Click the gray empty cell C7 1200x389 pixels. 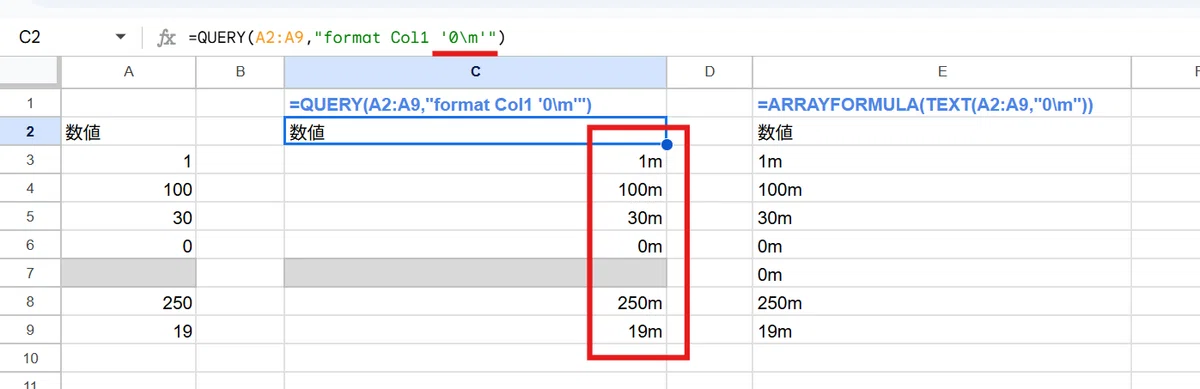click(x=476, y=273)
